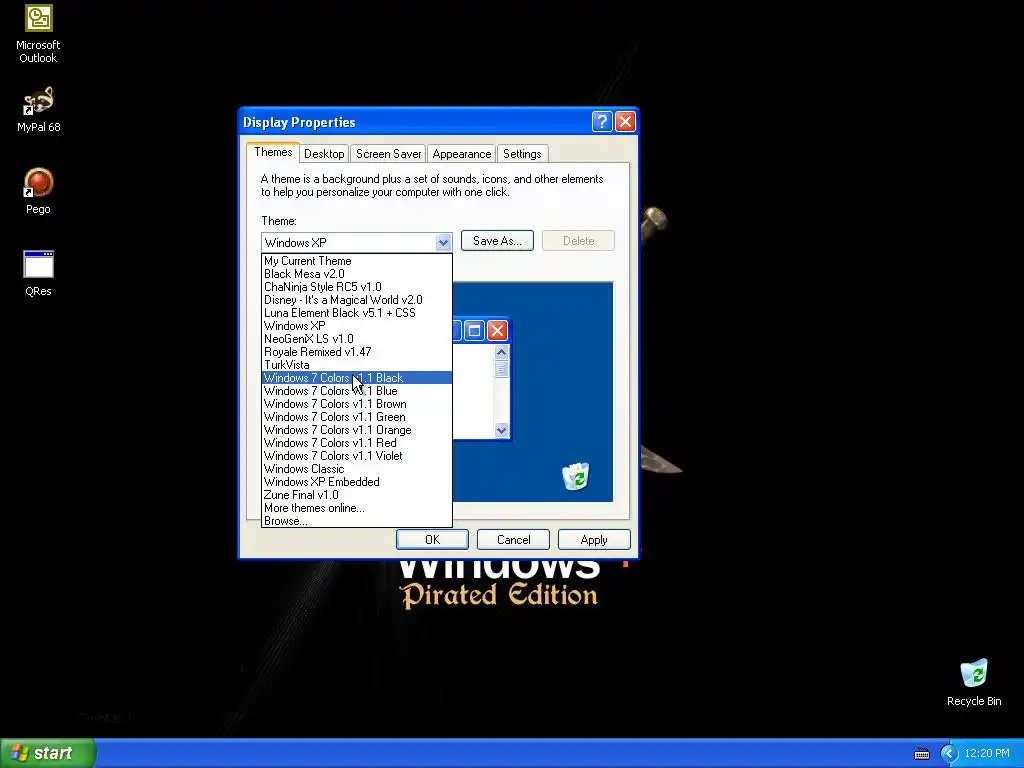Select ChaNinja Style RC5 v1.0 theme
Image resolution: width=1024 pixels, height=768 pixels.
[357, 287]
